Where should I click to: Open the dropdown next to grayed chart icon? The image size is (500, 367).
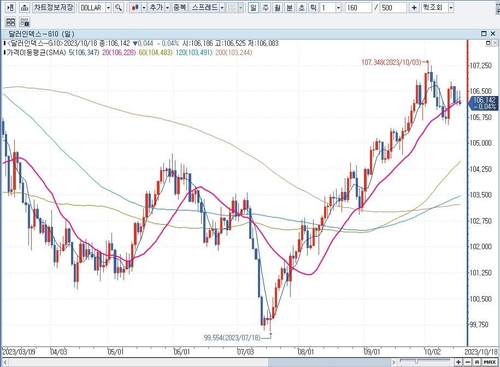(x=241, y=7)
